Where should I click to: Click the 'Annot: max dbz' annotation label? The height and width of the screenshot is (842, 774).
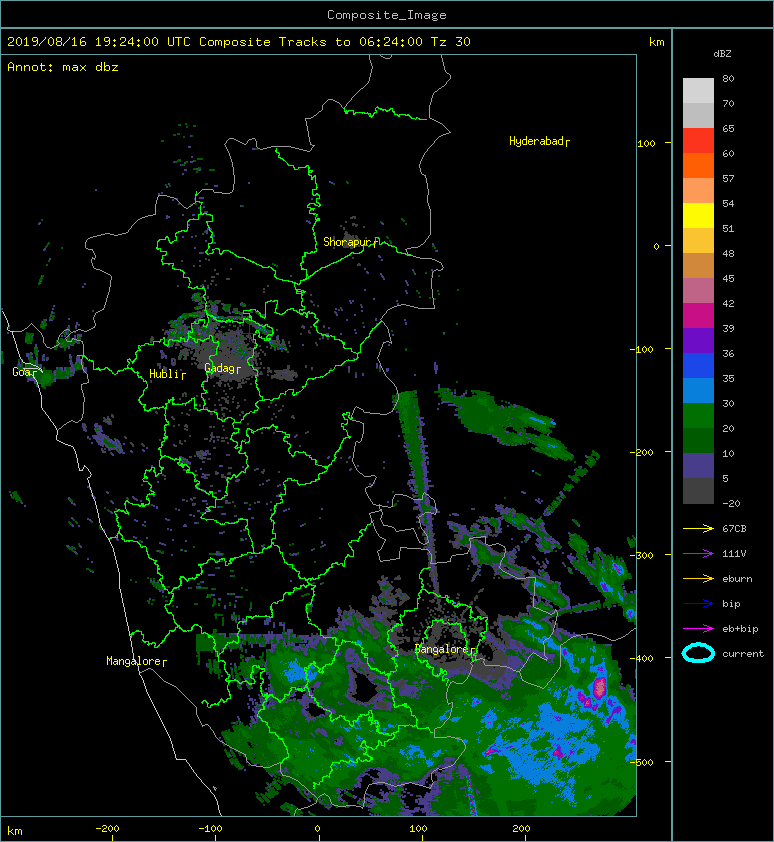click(x=62, y=67)
